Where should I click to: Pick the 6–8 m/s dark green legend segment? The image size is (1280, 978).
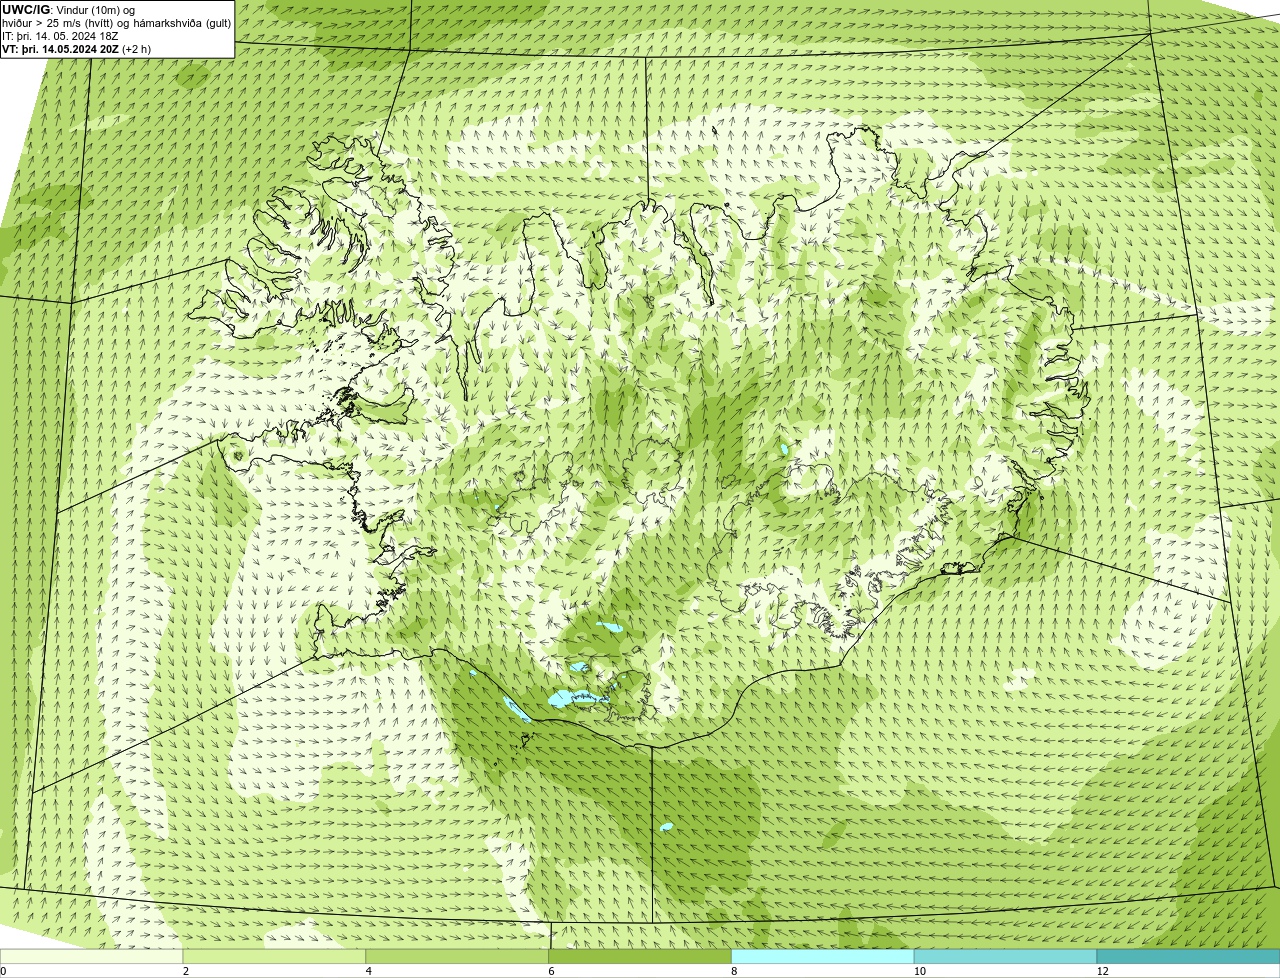[x=640, y=956]
